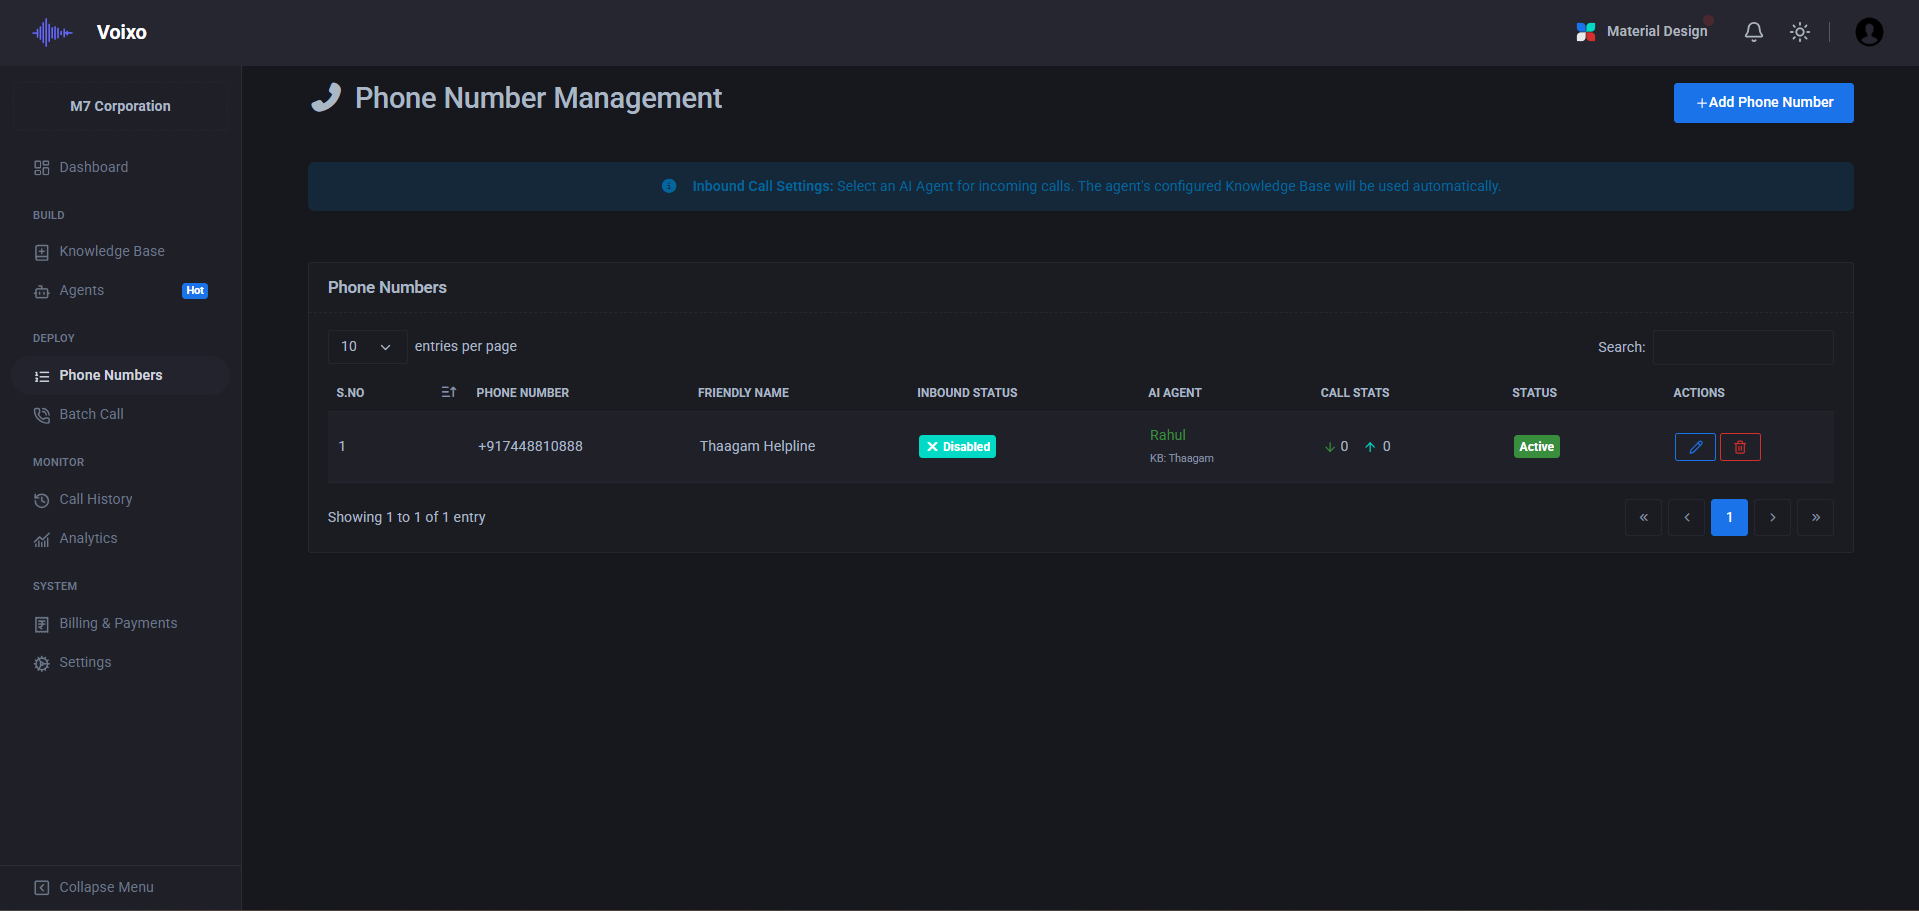Toggle the Active status badge

click(1536, 446)
